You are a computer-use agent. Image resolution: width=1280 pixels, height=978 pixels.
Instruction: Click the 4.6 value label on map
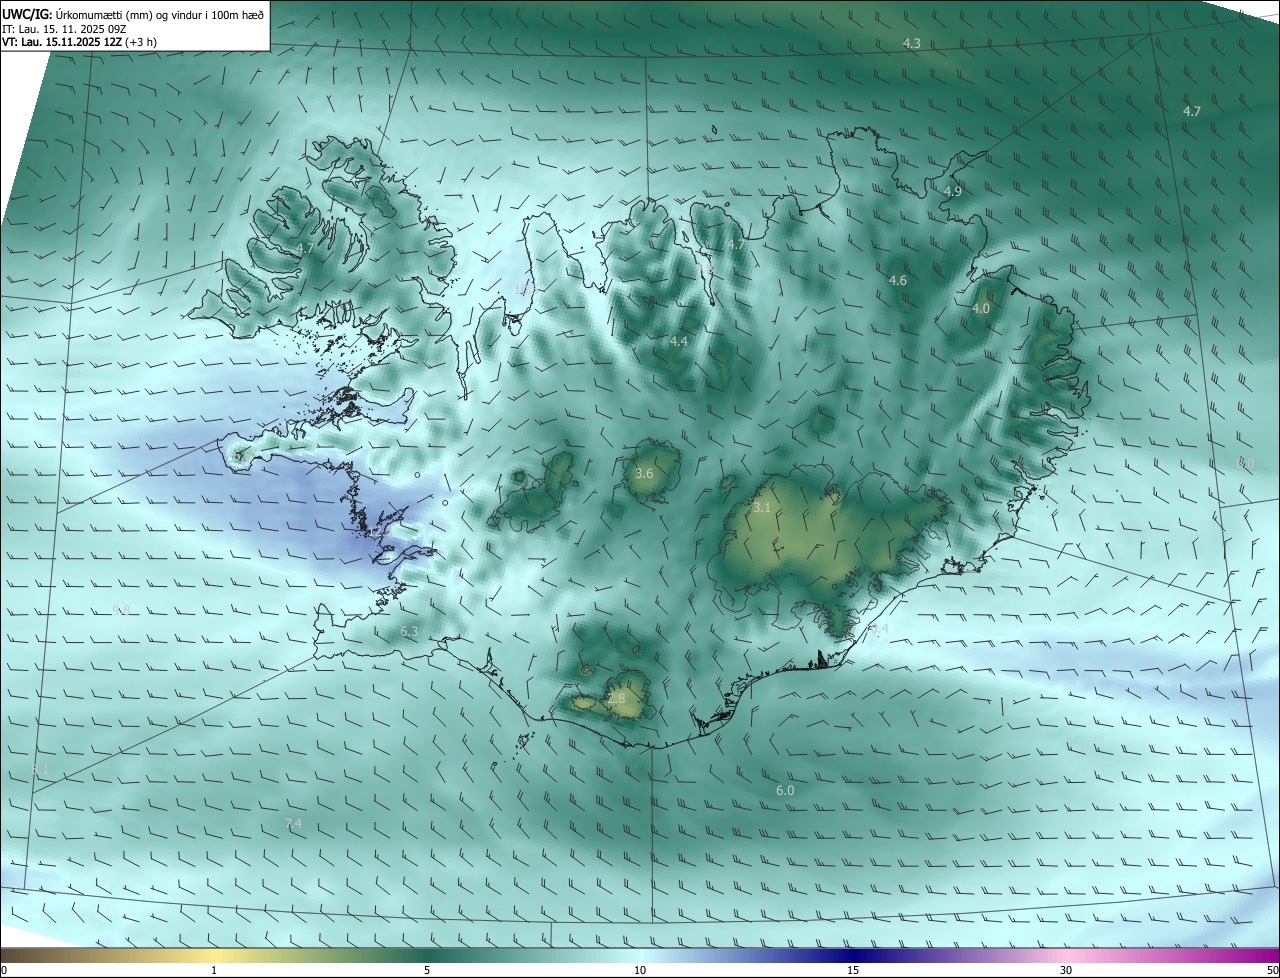click(x=898, y=281)
